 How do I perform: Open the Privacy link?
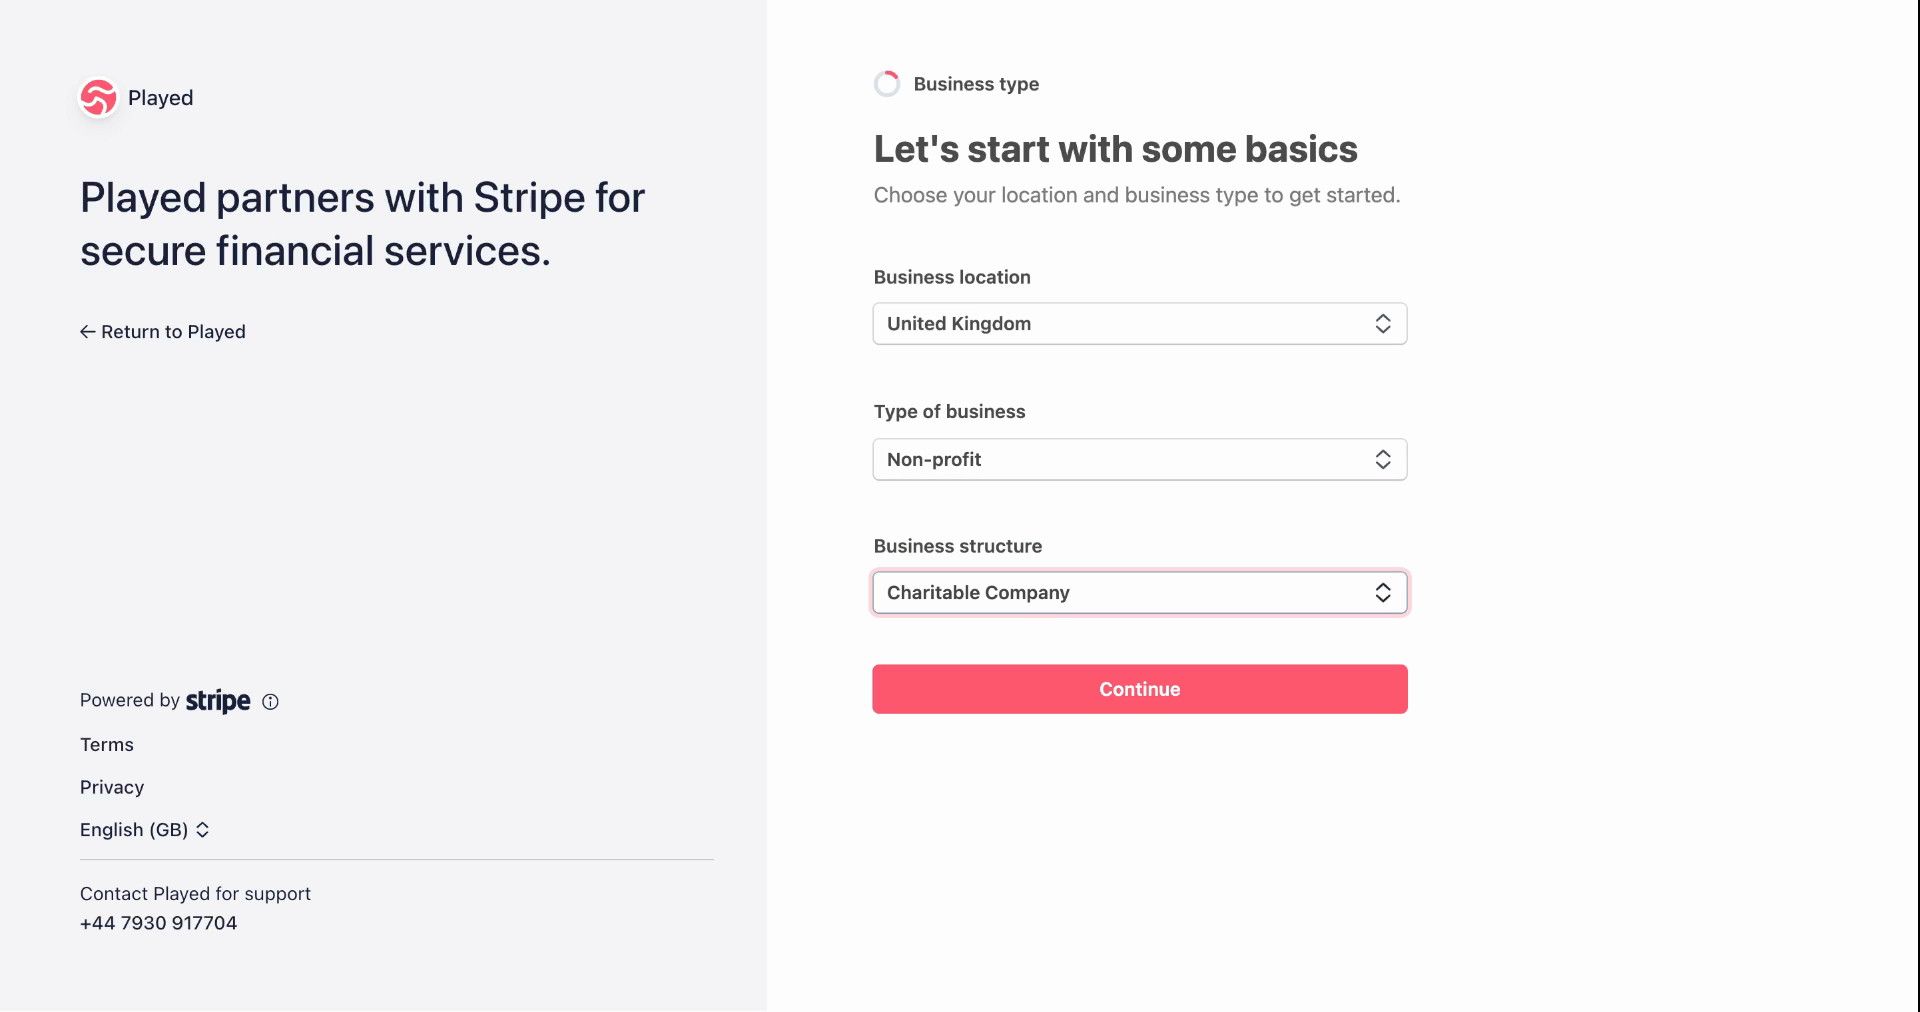112,788
